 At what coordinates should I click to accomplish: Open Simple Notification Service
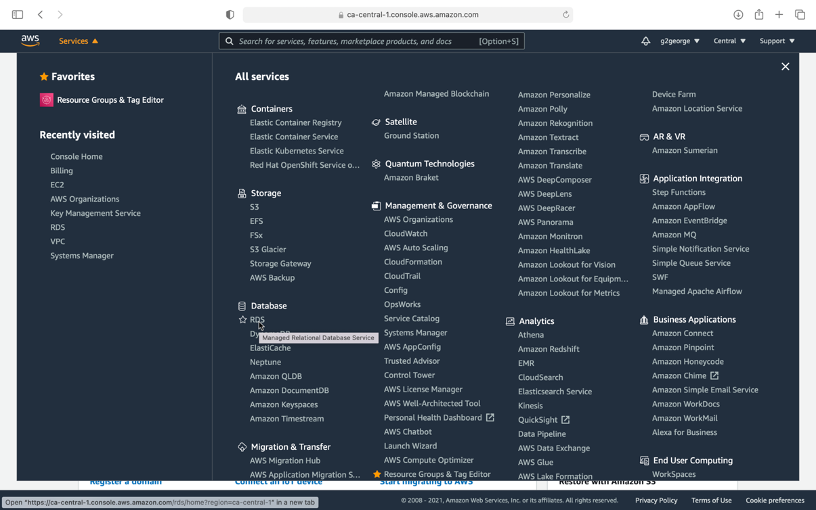click(700, 249)
